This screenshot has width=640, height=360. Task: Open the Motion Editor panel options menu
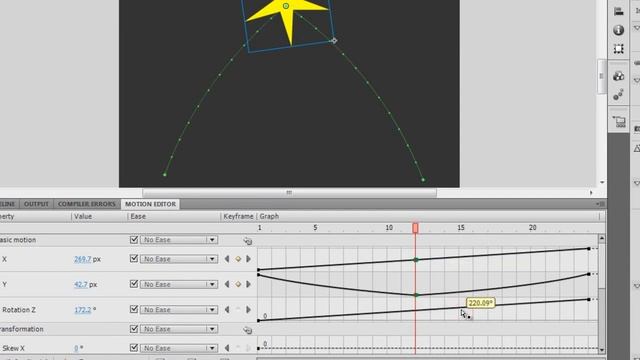(600, 204)
